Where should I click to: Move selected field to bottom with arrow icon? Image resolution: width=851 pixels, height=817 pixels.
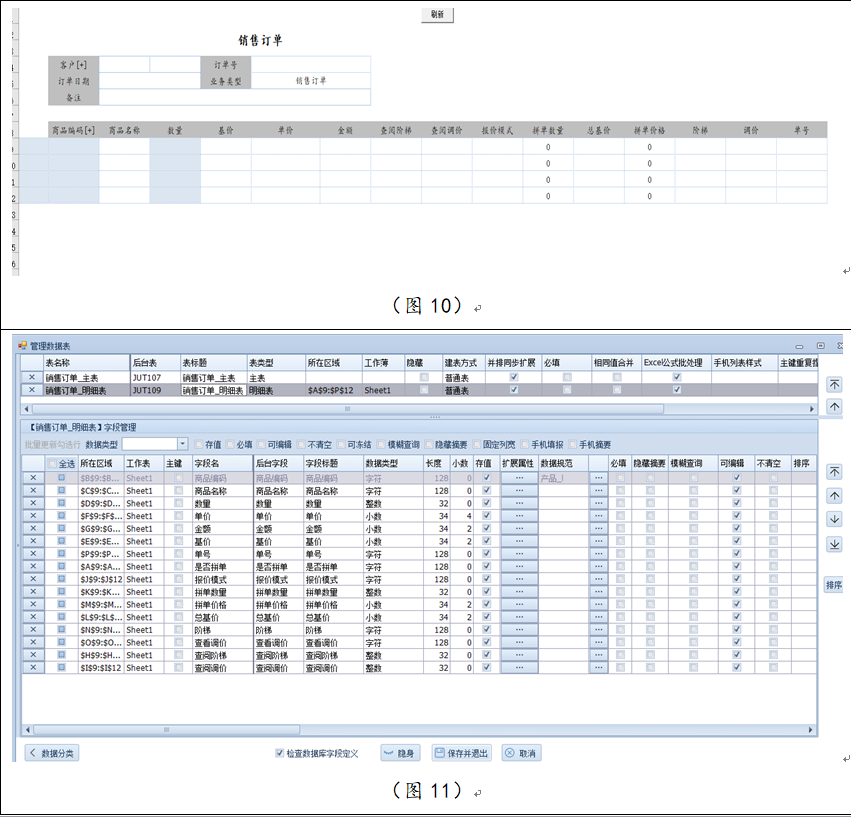tap(834, 543)
